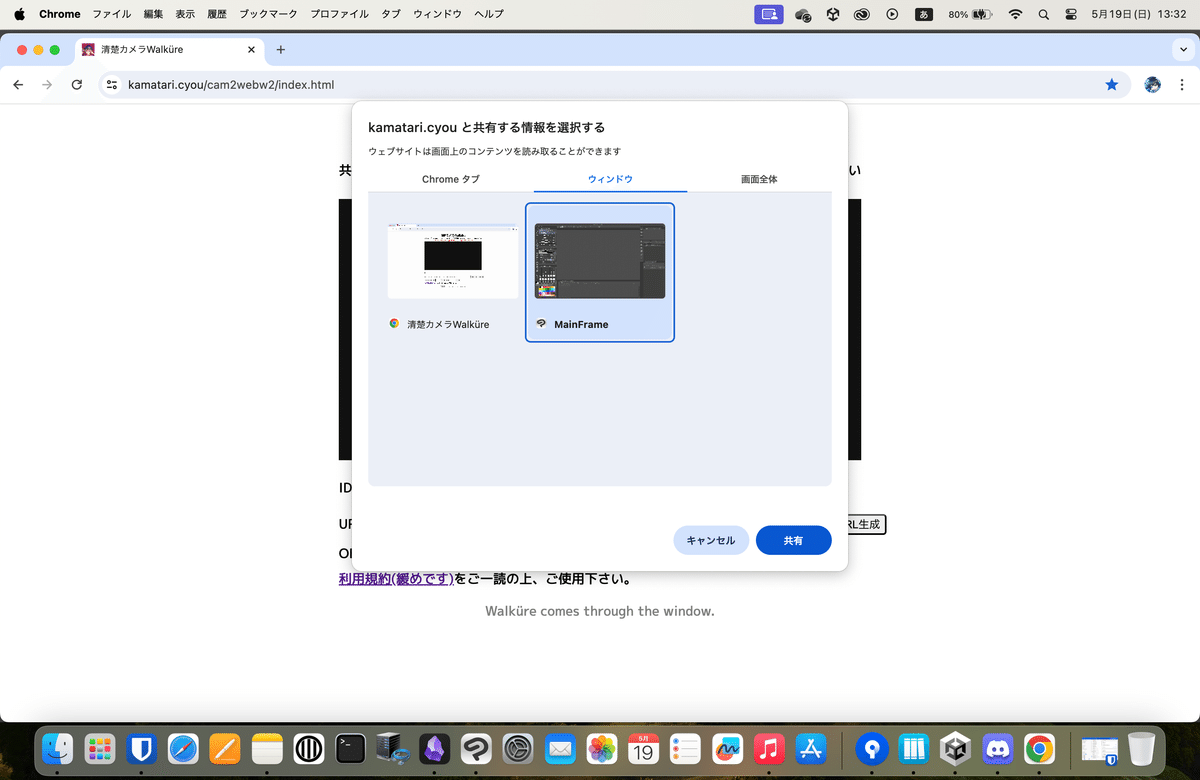This screenshot has height=780, width=1200.
Task: Click 共有 button to share
Action: click(x=793, y=540)
